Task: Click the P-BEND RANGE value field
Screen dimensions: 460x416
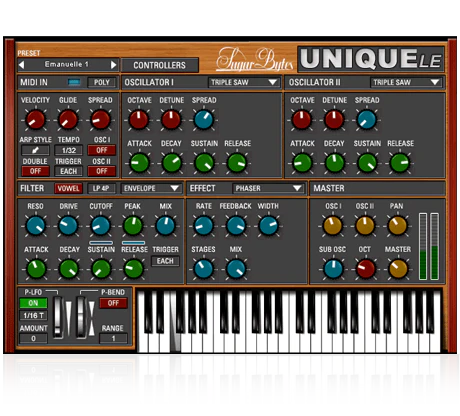Action: [x=113, y=338]
